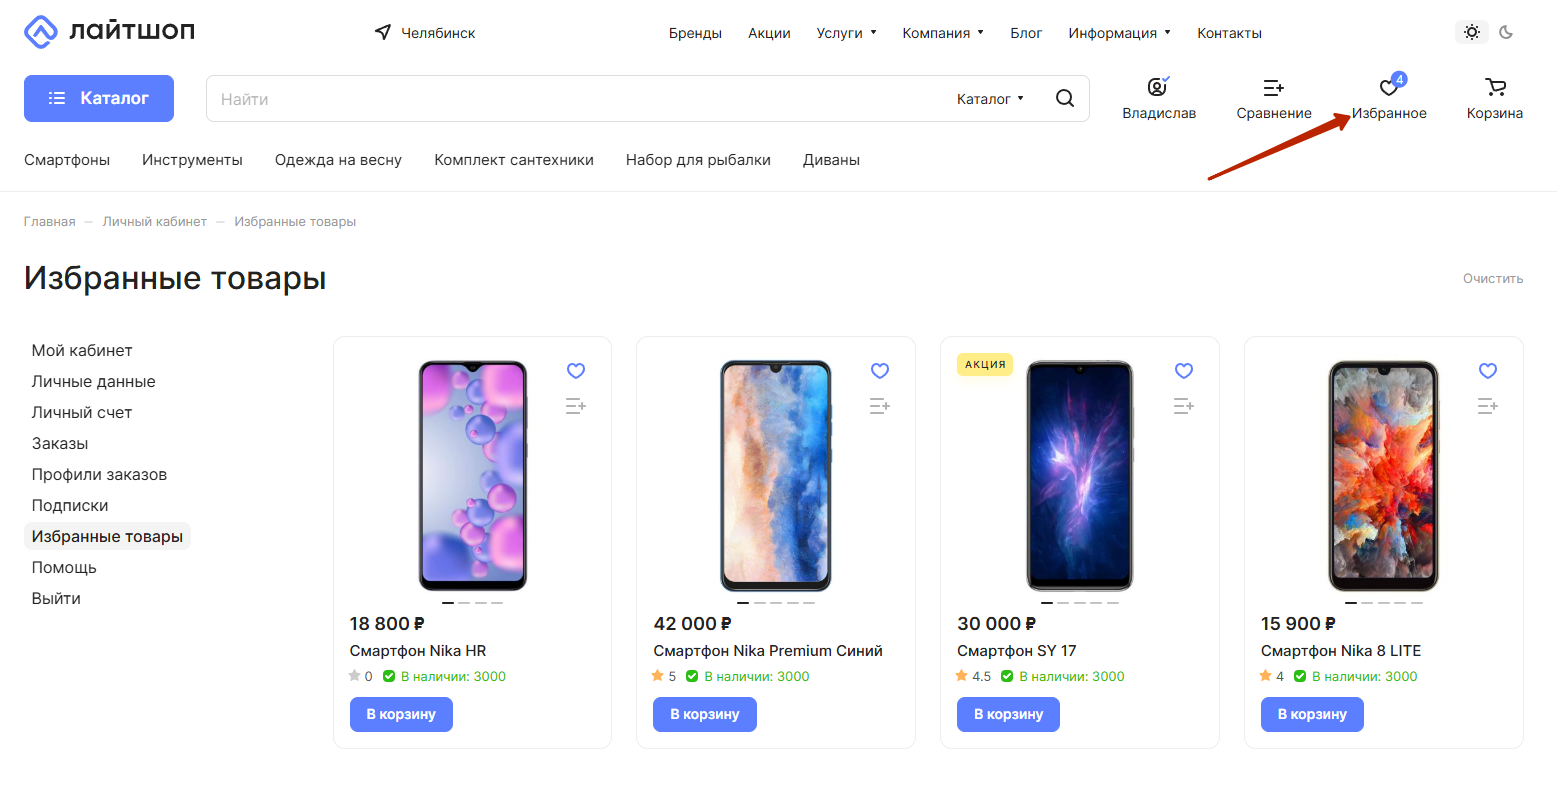Go to the Бренды menu item

(695, 33)
